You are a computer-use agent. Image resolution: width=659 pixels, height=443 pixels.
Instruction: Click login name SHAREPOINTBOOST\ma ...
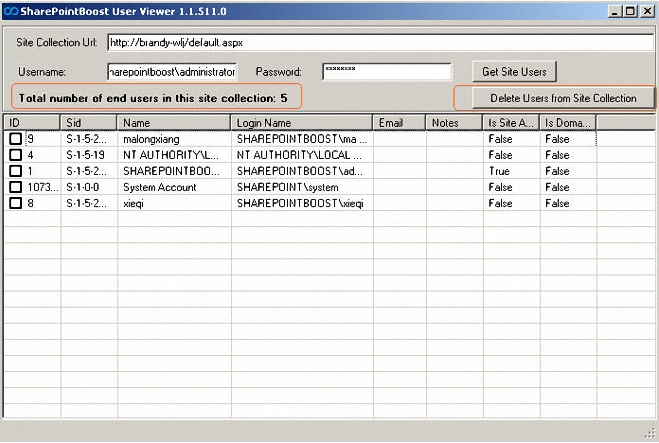pyautogui.click(x=302, y=139)
